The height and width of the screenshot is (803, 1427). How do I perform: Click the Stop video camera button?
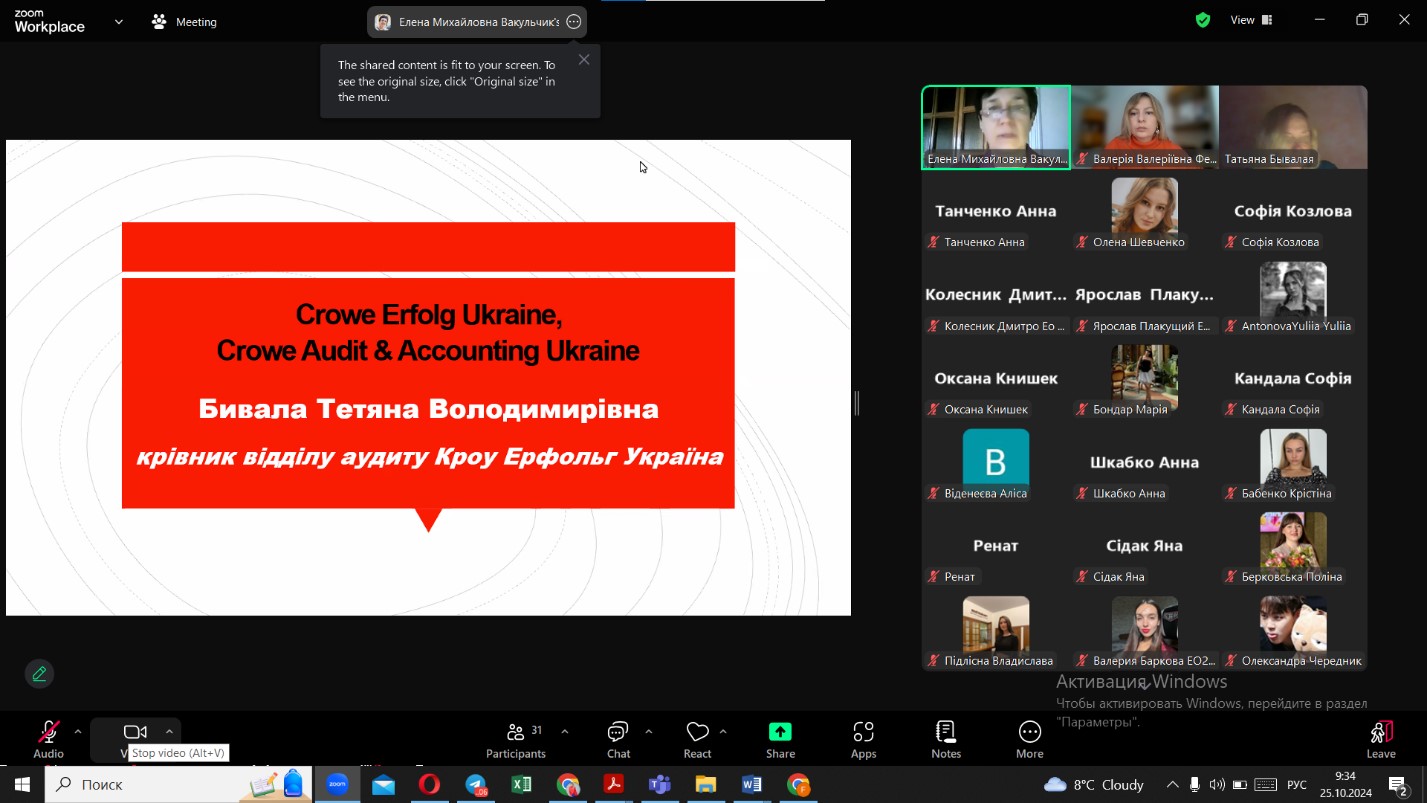[134, 733]
